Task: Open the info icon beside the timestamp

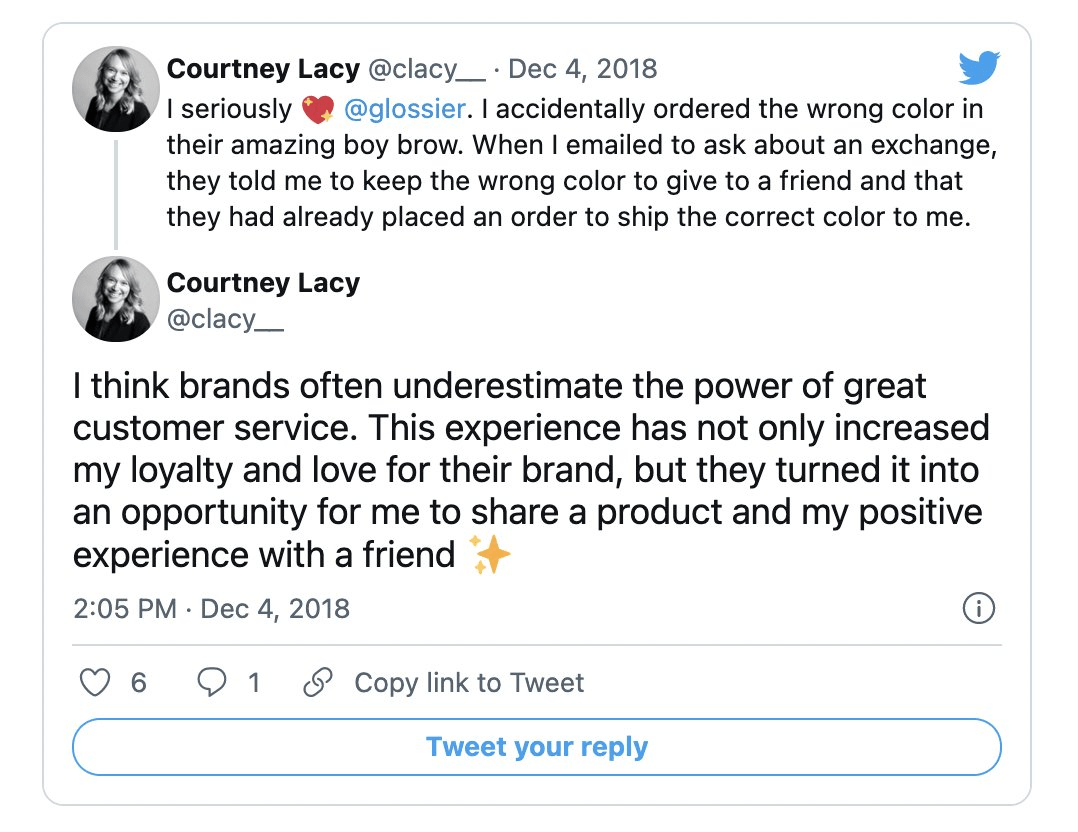Action: pyautogui.click(x=979, y=607)
